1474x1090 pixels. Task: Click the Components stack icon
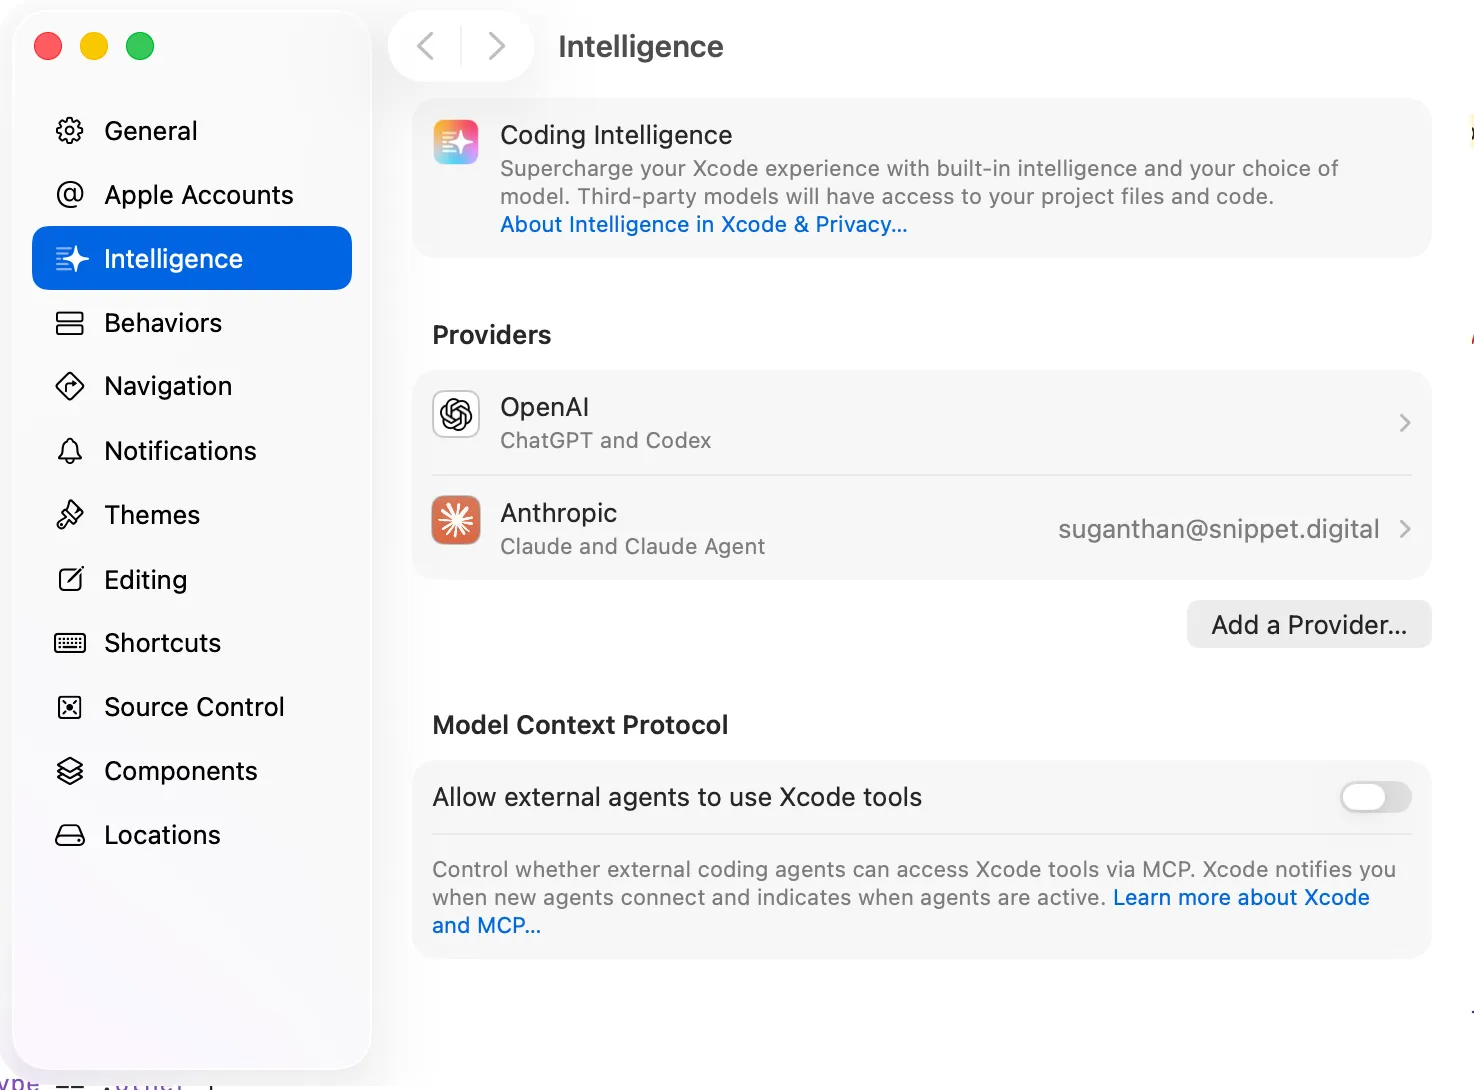(70, 771)
